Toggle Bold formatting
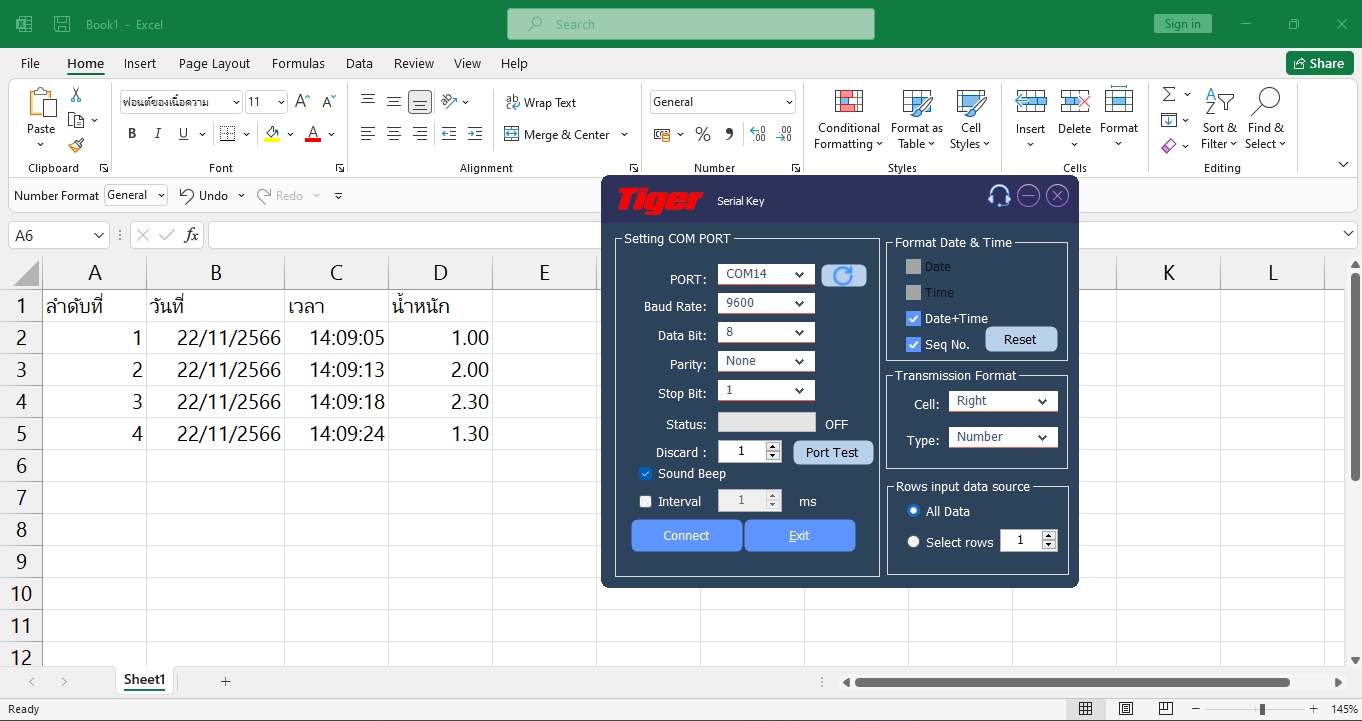Image resolution: width=1362 pixels, height=721 pixels. point(132,134)
